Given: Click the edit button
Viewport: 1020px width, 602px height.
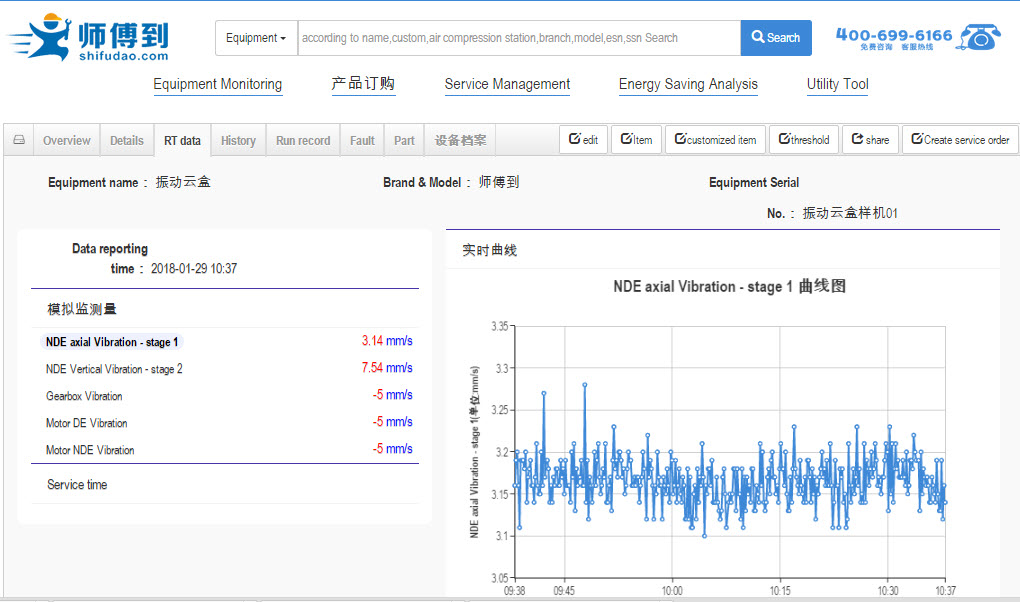Looking at the screenshot, I should (x=583, y=140).
